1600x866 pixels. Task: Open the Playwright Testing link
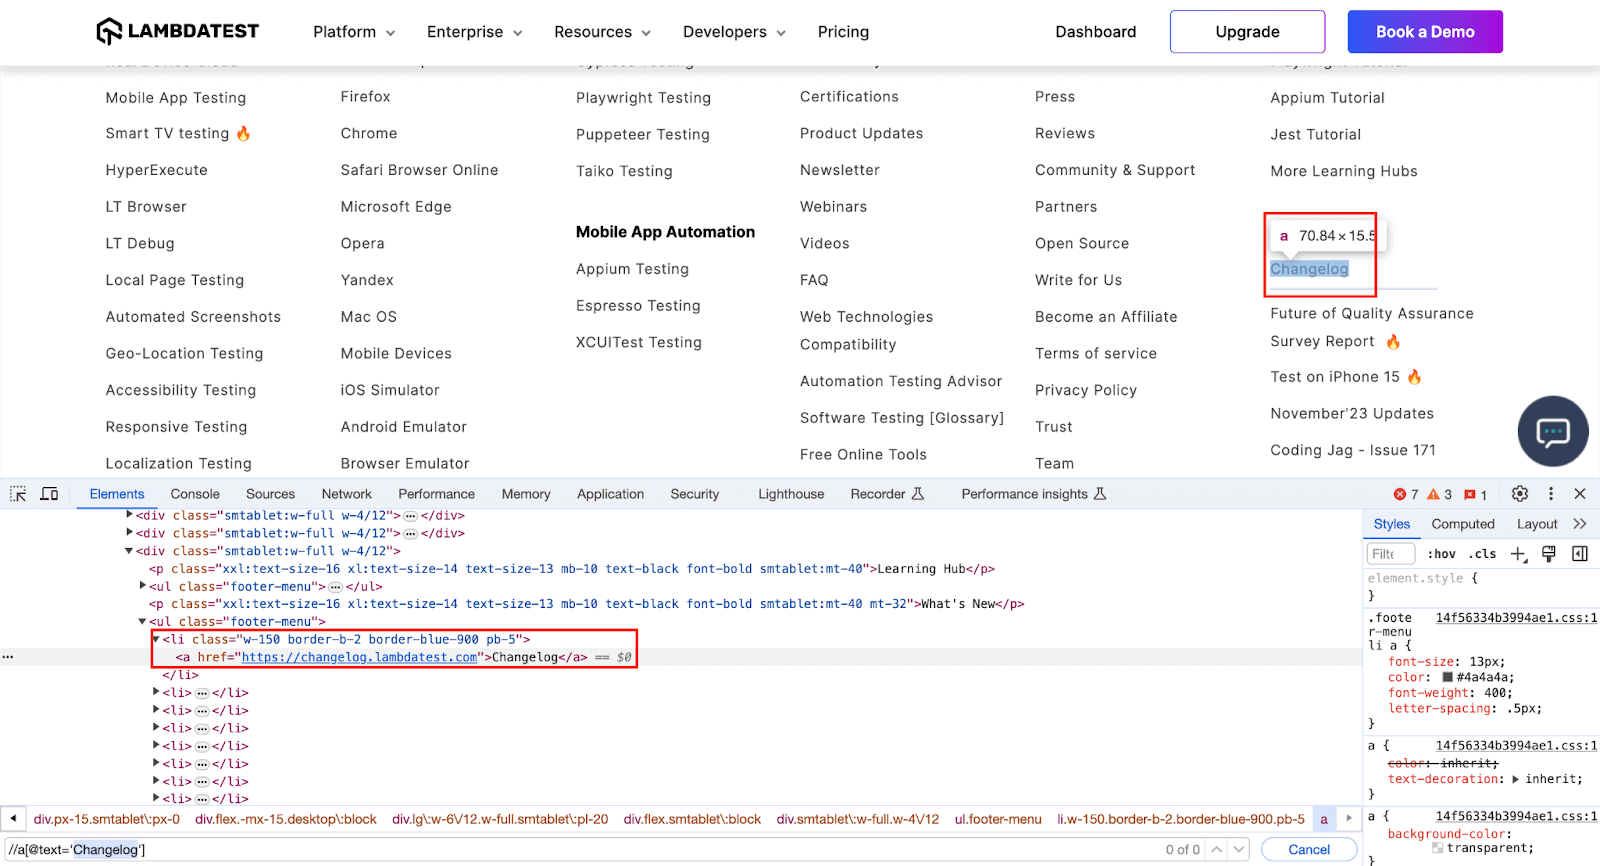coord(643,98)
